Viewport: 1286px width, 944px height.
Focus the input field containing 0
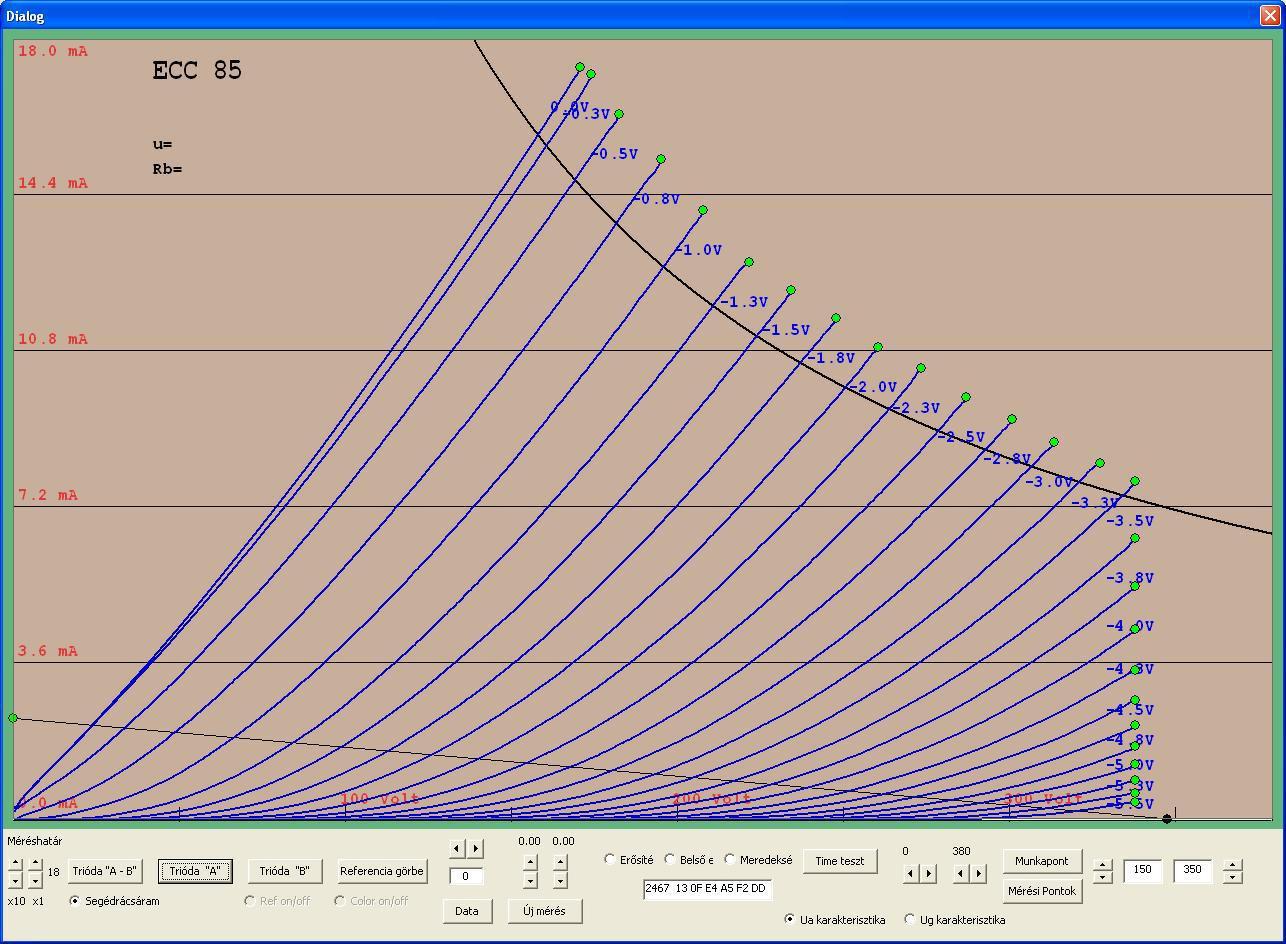point(467,876)
